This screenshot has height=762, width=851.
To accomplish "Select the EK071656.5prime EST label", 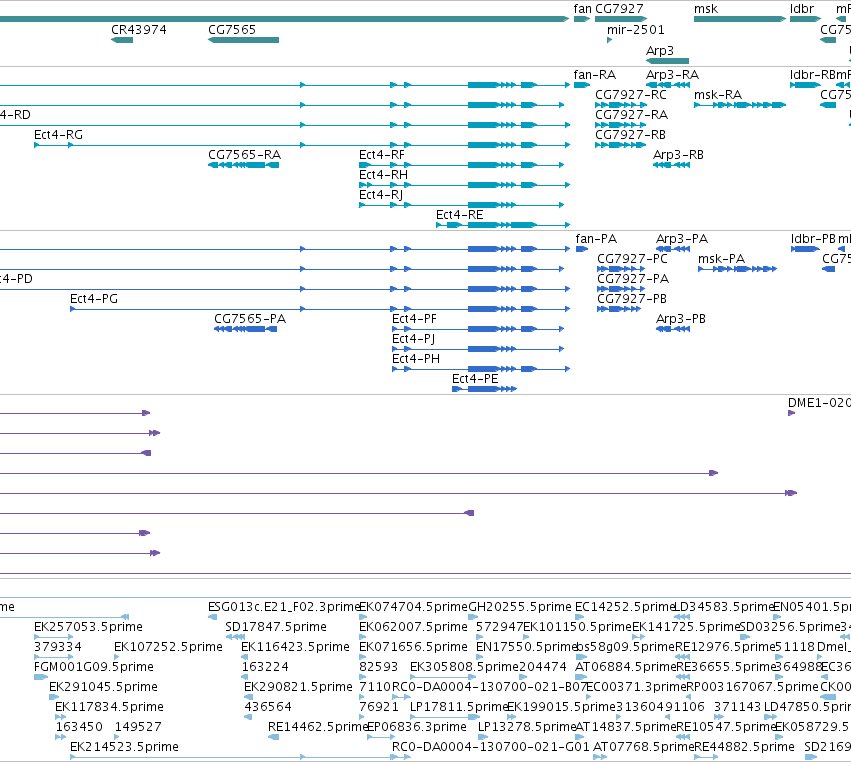I will click(413, 647).
